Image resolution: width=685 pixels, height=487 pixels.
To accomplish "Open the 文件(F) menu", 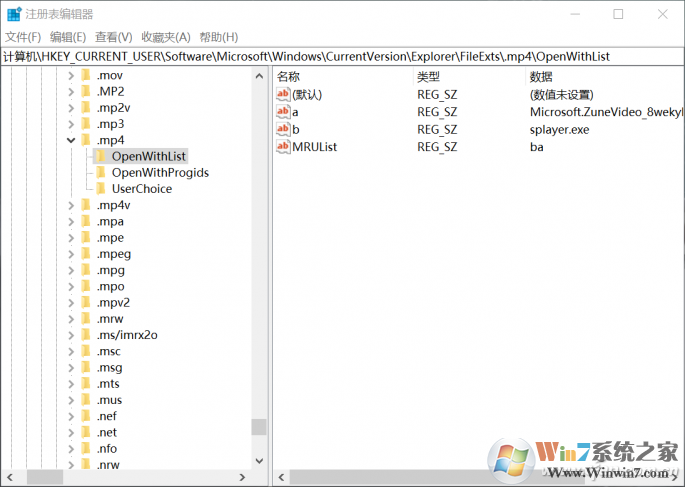I will [22, 37].
